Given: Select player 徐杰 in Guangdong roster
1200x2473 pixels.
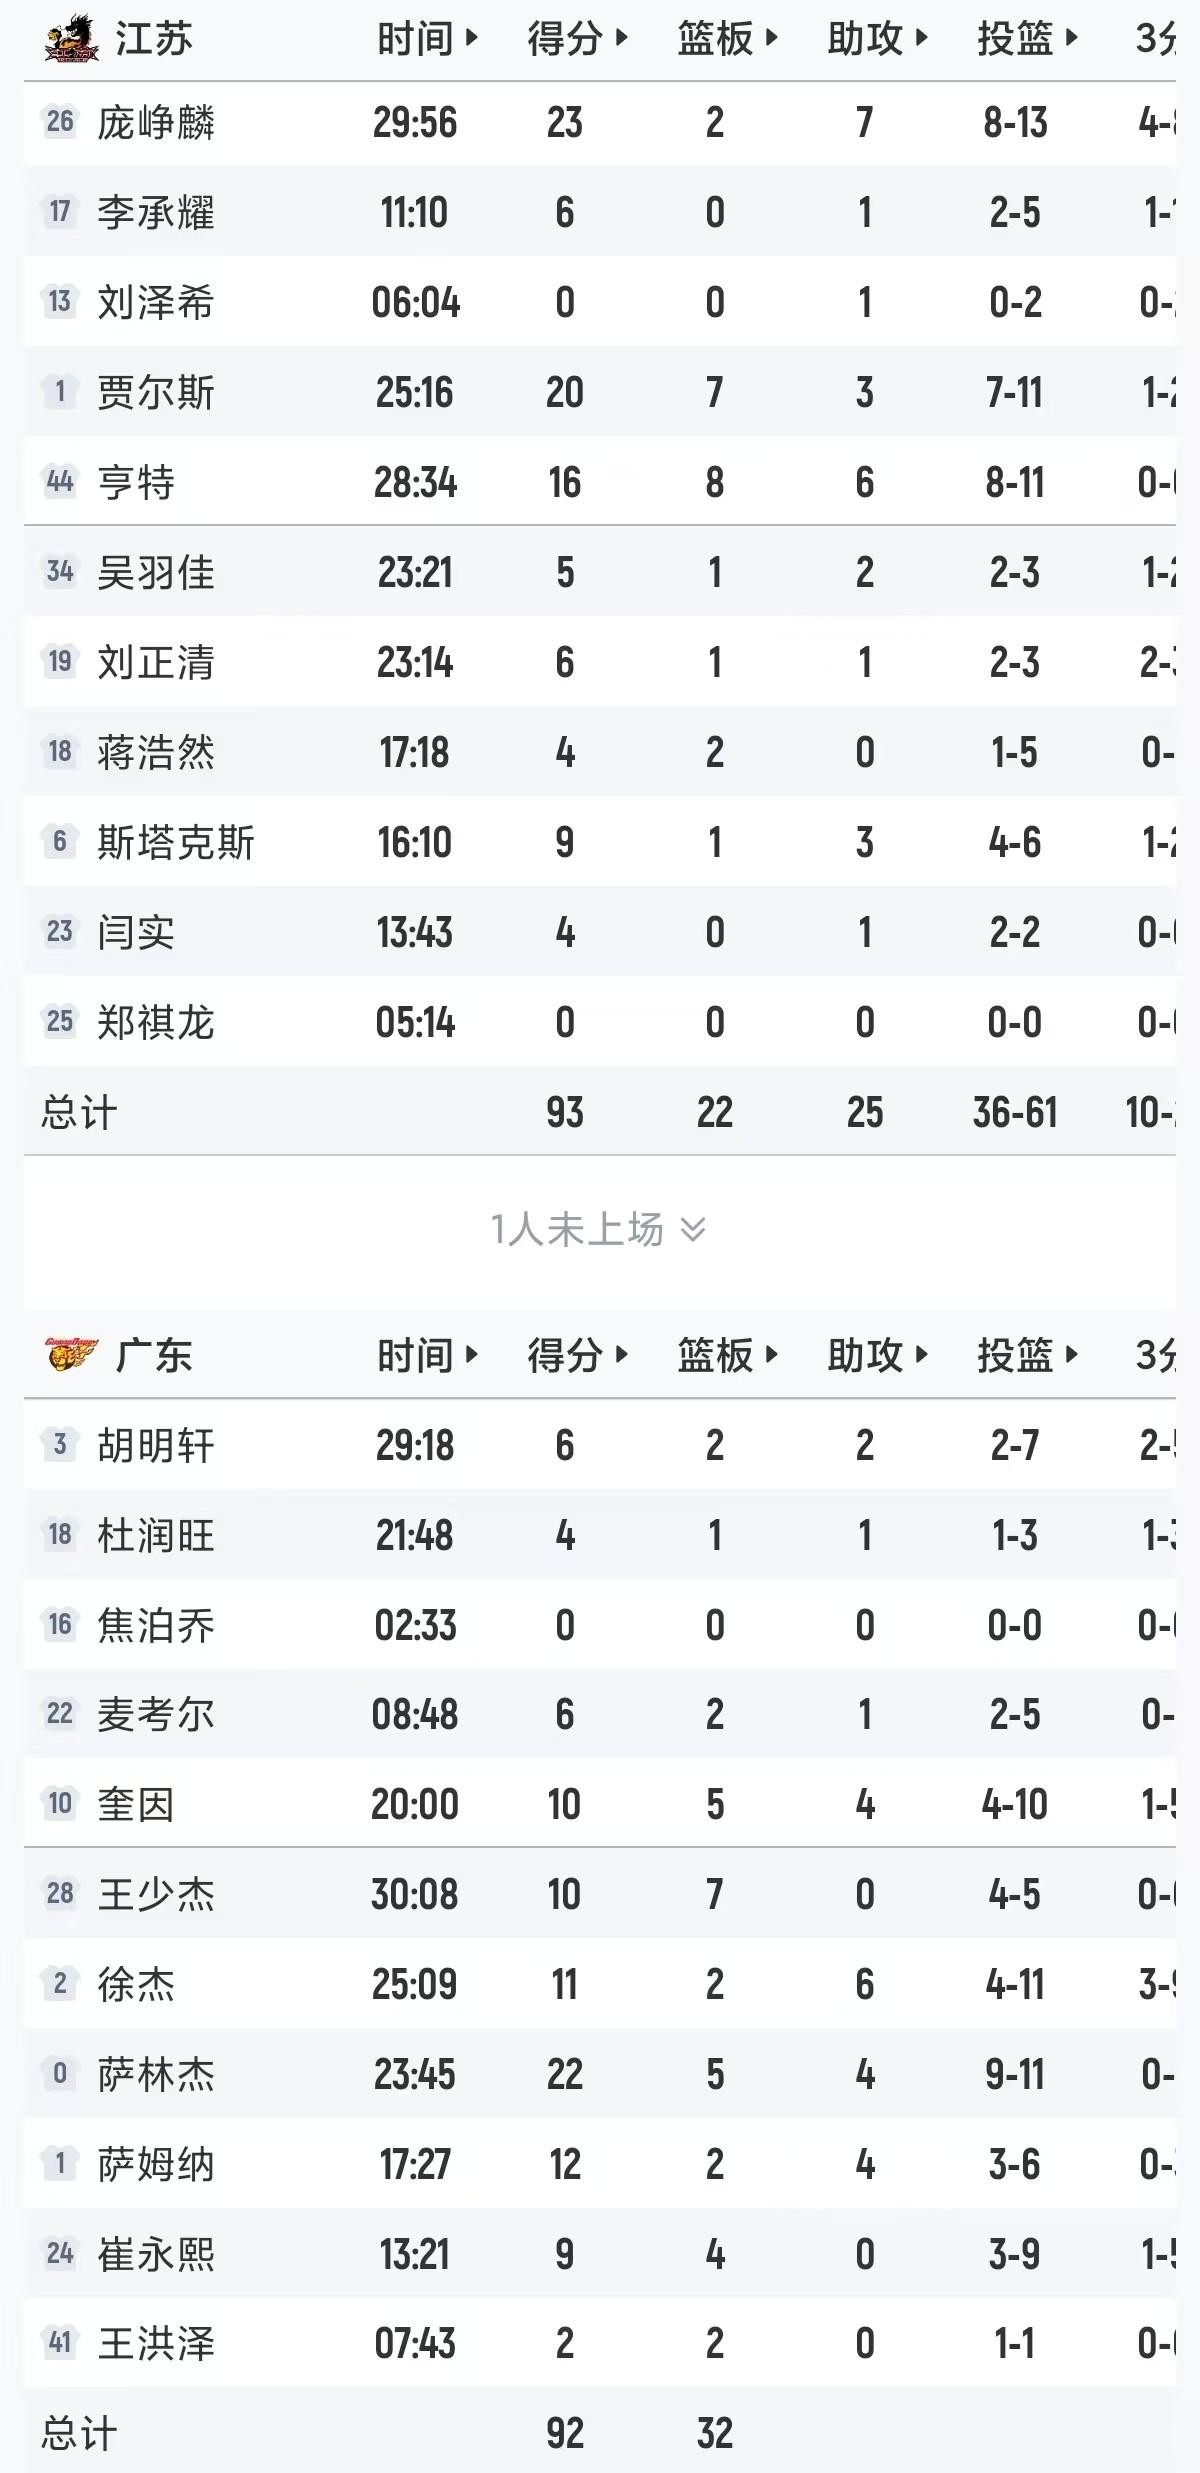Looking at the screenshot, I should pyautogui.click(x=135, y=1984).
